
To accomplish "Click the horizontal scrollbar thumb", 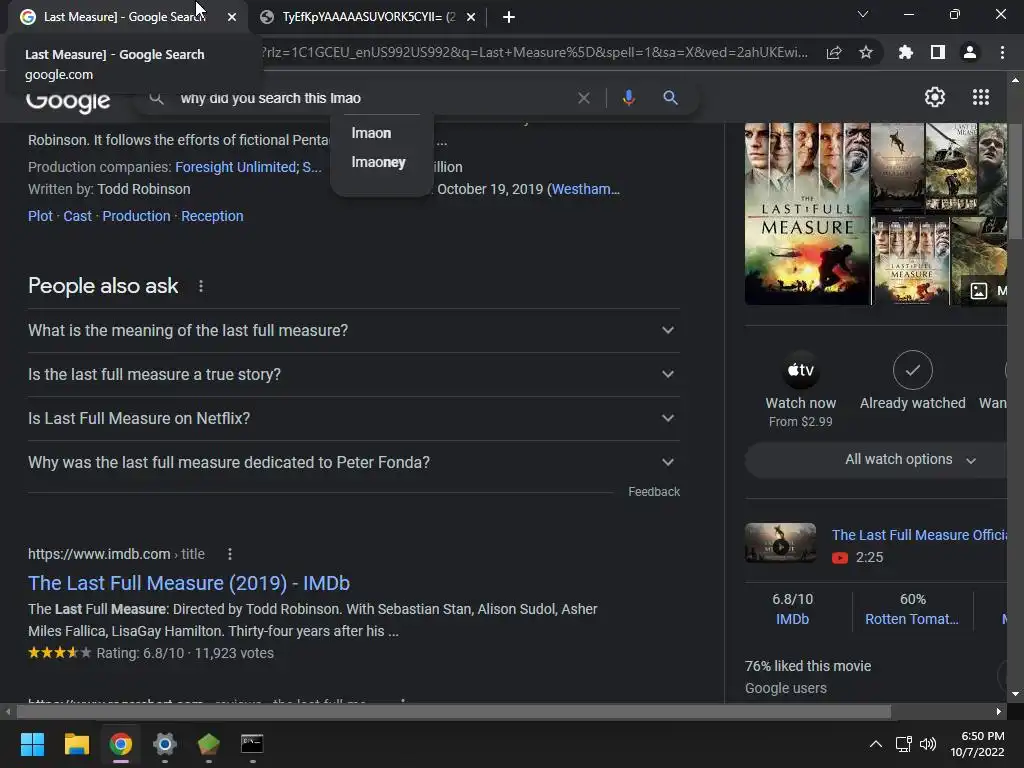I will click(x=453, y=711).
